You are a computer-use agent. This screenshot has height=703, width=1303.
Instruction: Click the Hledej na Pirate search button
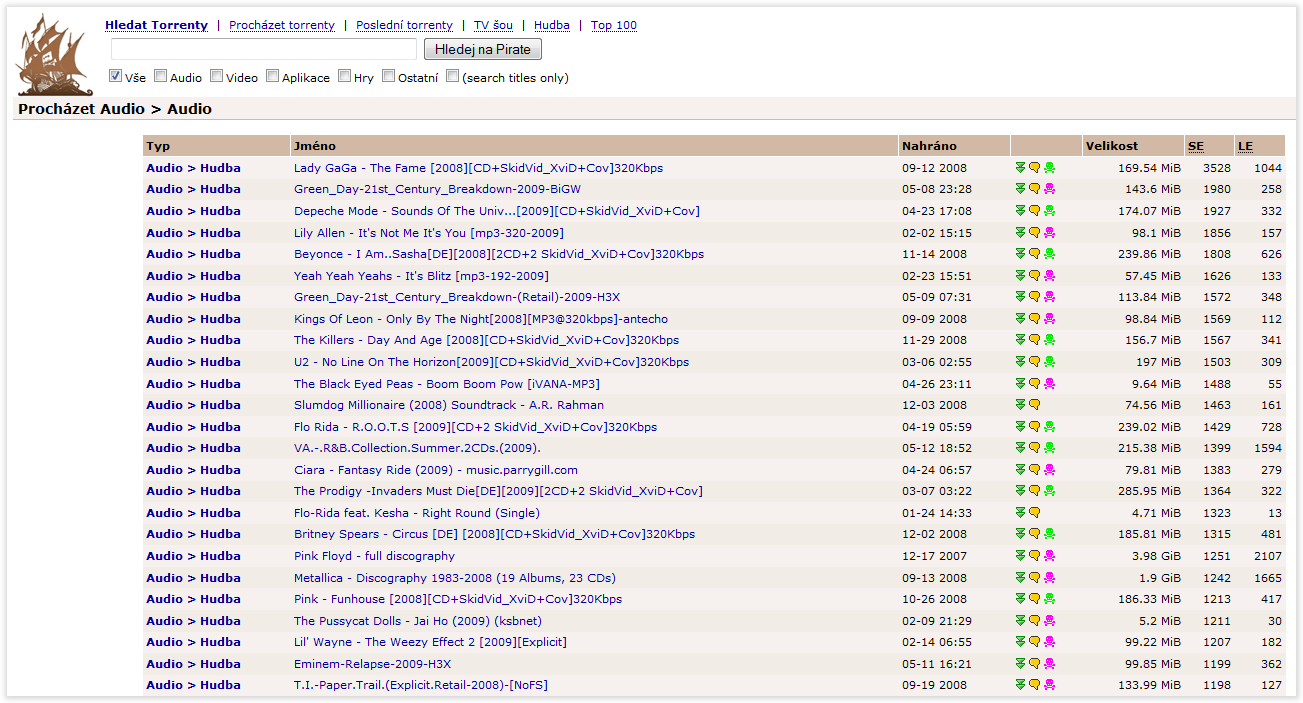click(x=483, y=49)
